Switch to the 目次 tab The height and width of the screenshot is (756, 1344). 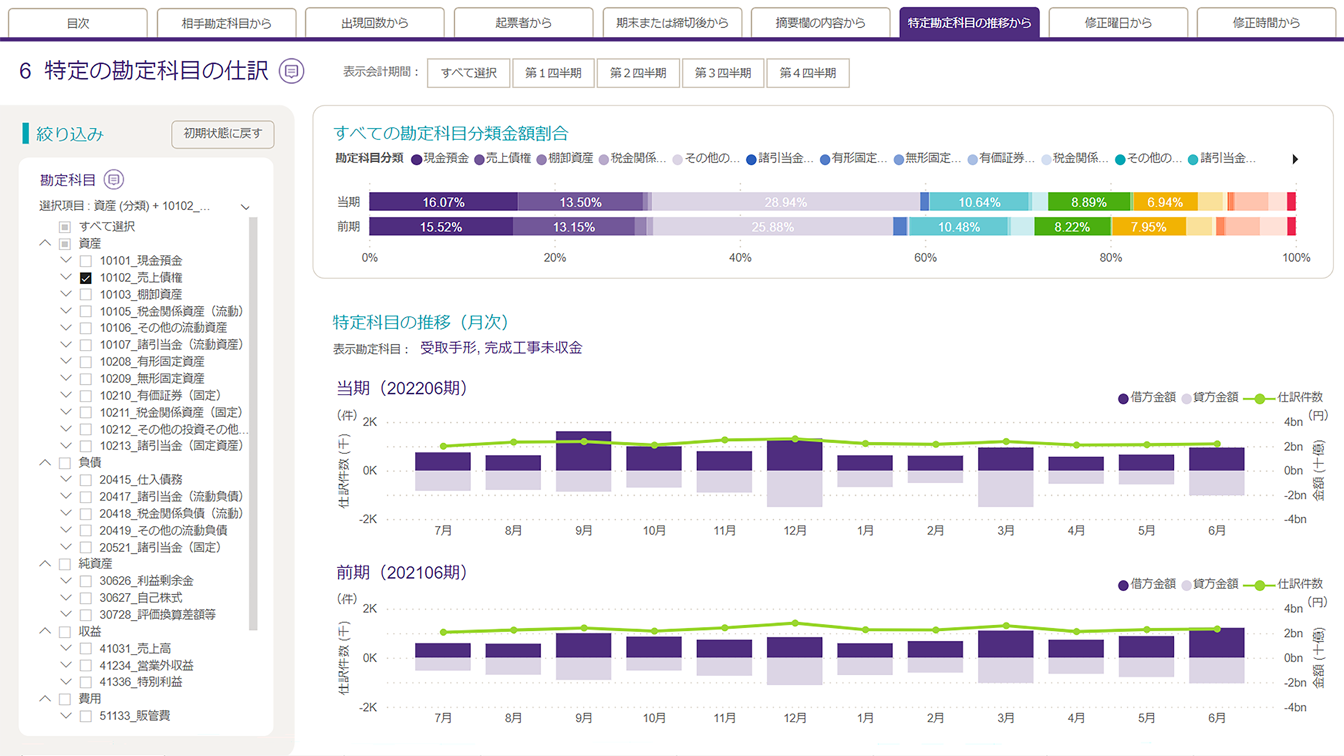pyautogui.click(x=78, y=23)
